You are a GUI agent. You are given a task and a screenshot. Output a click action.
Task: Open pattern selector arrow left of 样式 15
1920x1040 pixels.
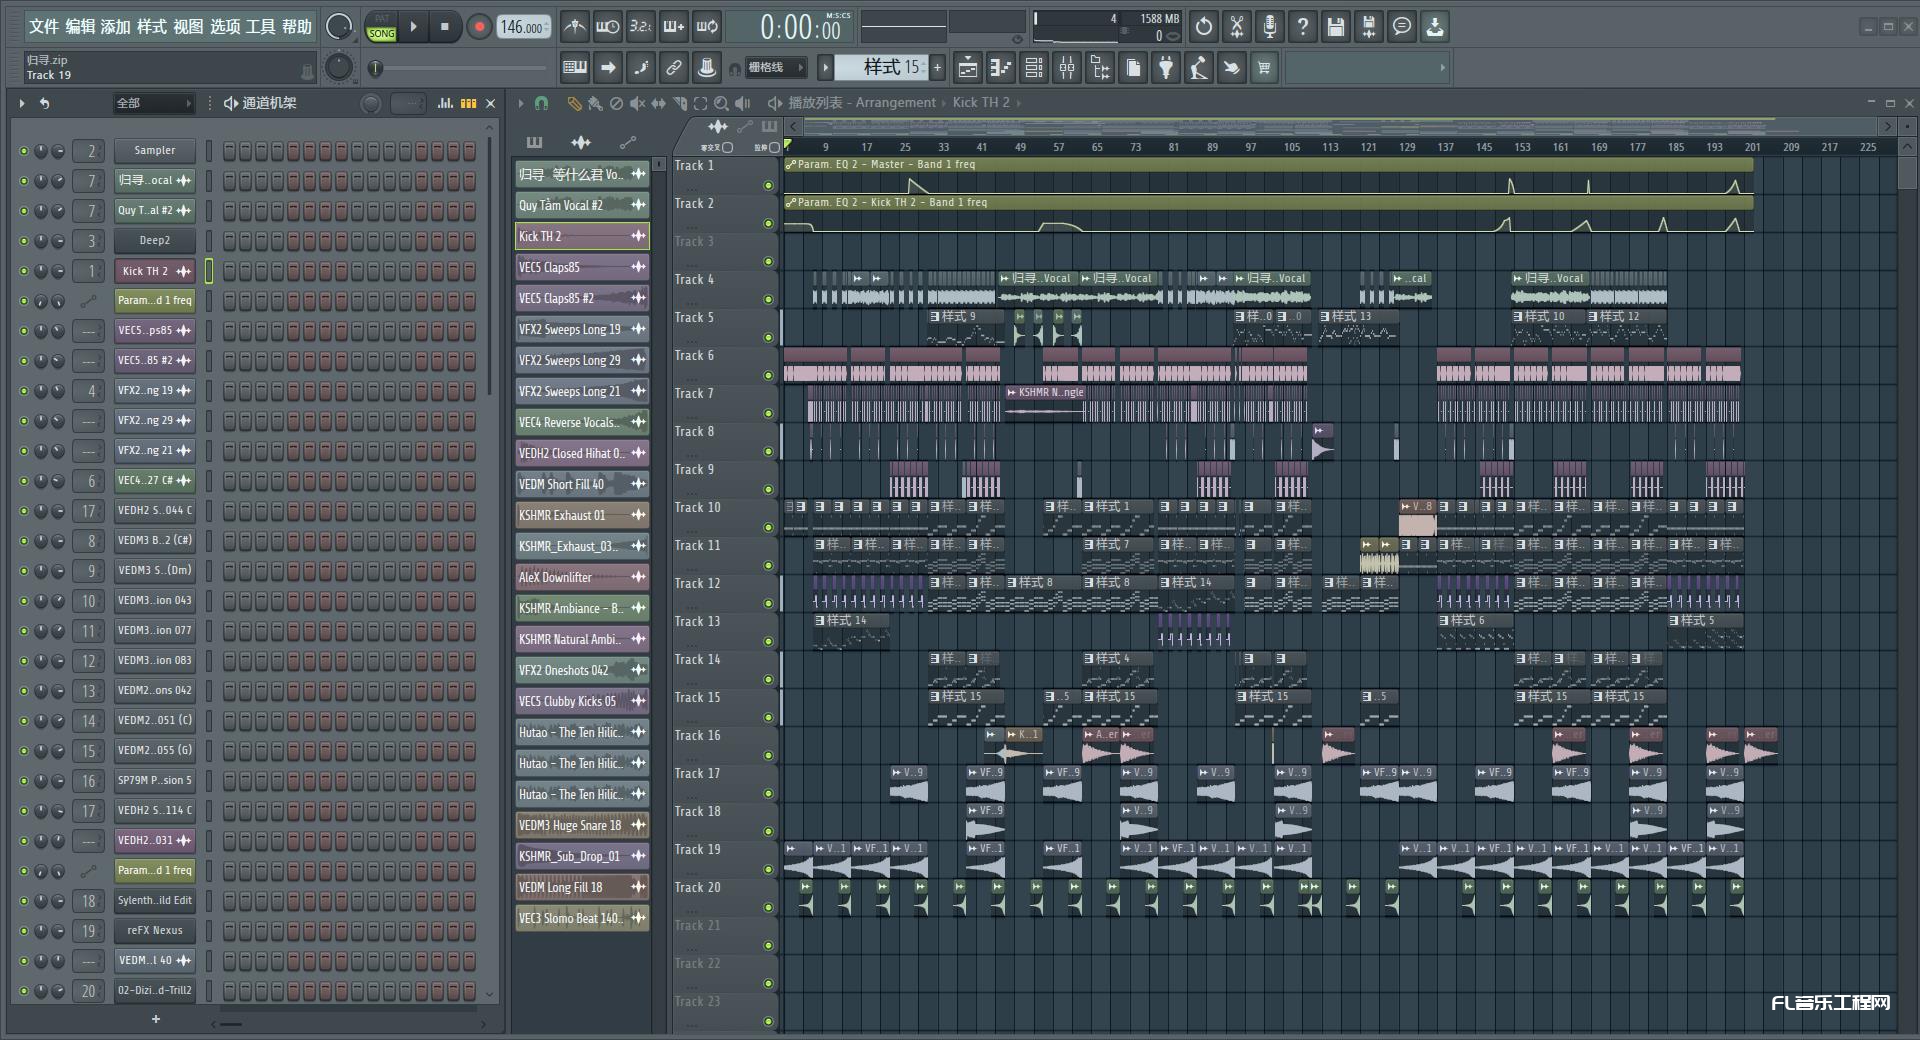pos(825,68)
